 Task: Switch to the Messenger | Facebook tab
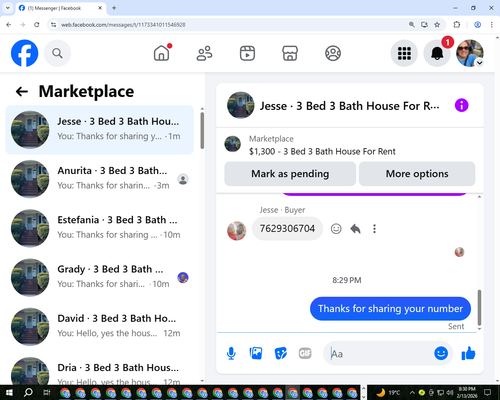tap(61, 8)
